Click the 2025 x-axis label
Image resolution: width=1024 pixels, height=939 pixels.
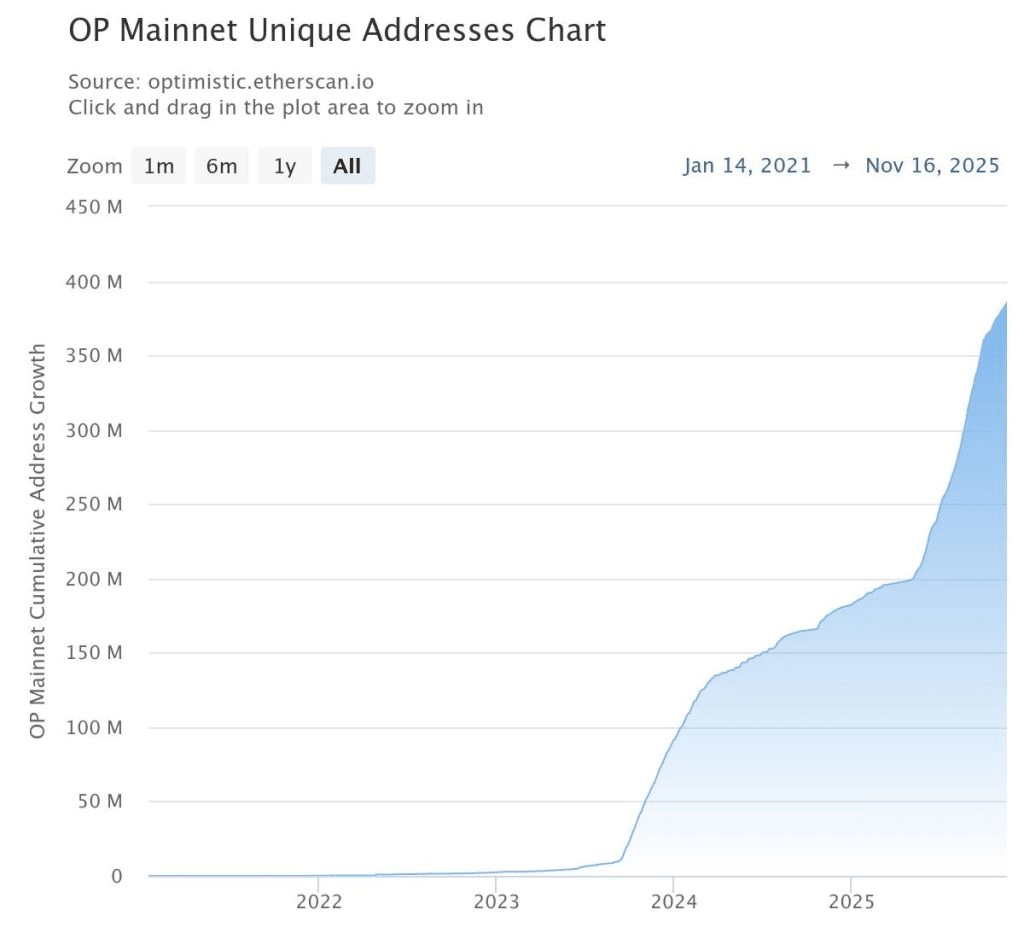point(852,902)
